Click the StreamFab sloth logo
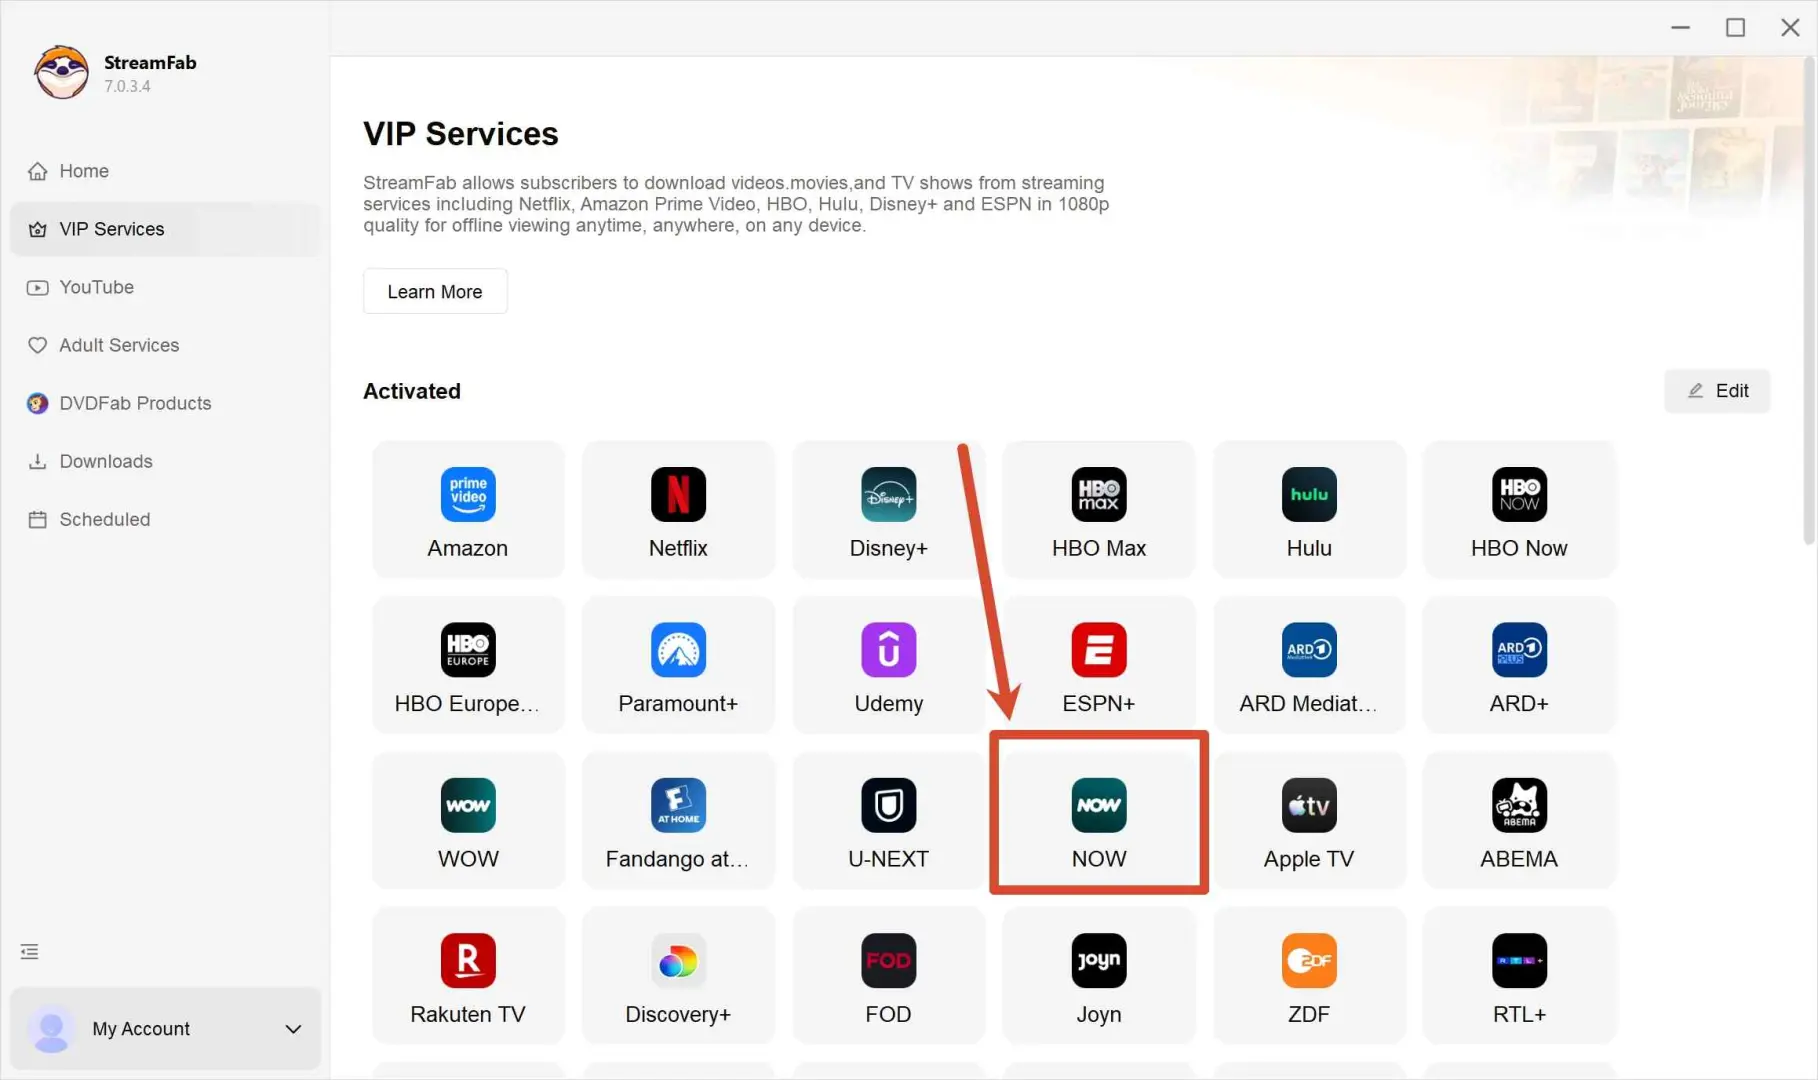Screen dimensions: 1818x1080 (x=61, y=72)
